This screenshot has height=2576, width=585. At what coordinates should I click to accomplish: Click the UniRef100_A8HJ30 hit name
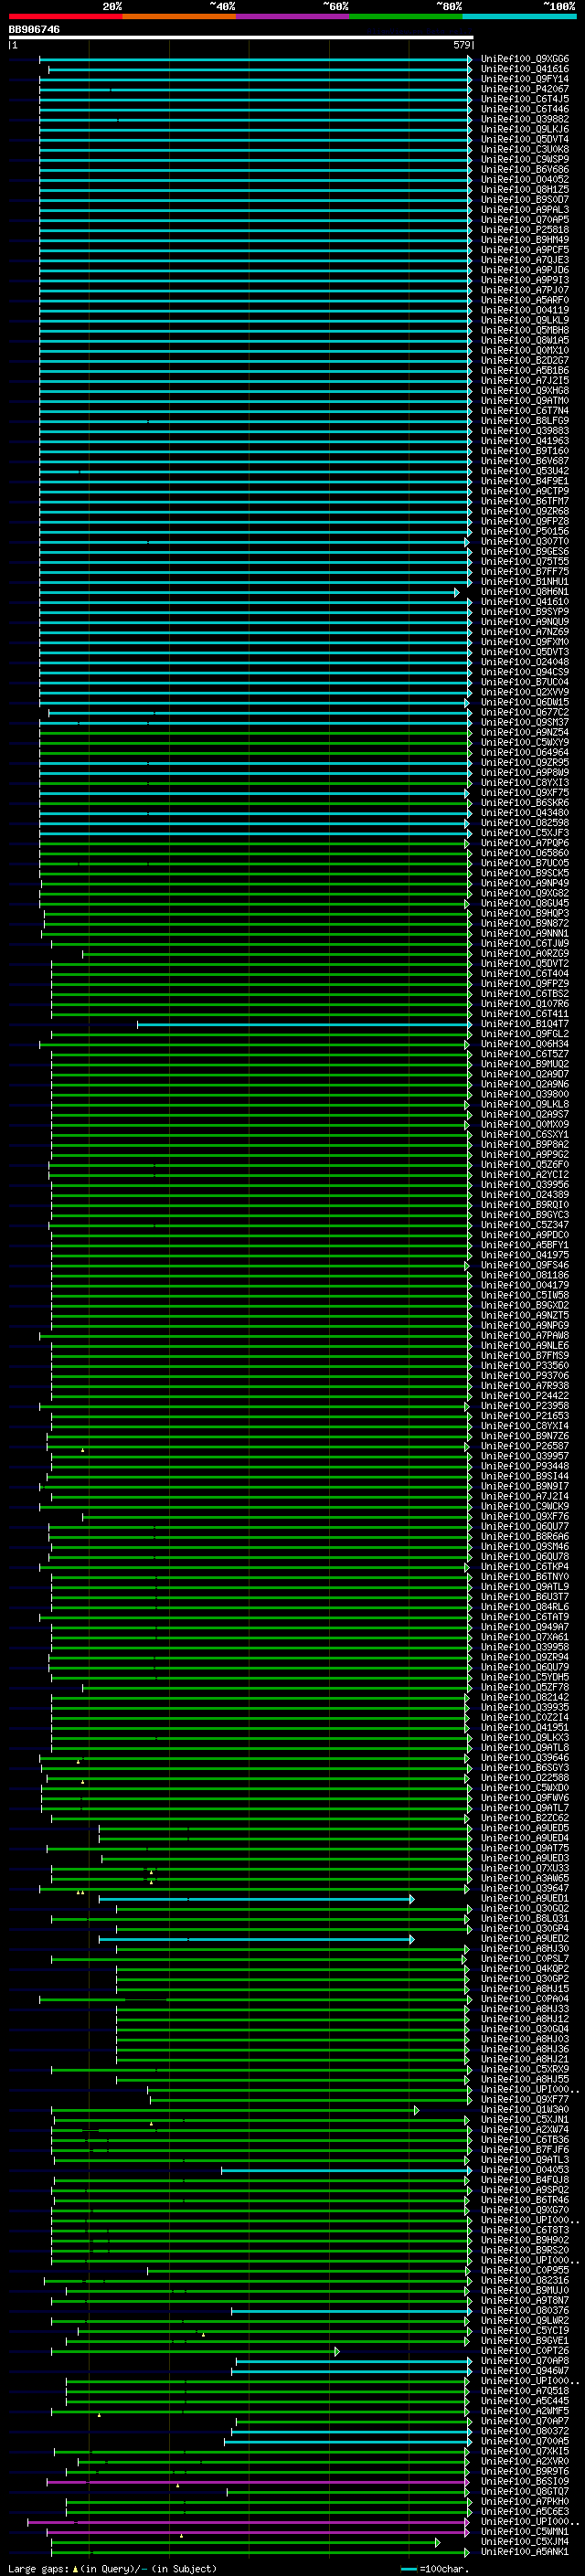[x=525, y=1949]
